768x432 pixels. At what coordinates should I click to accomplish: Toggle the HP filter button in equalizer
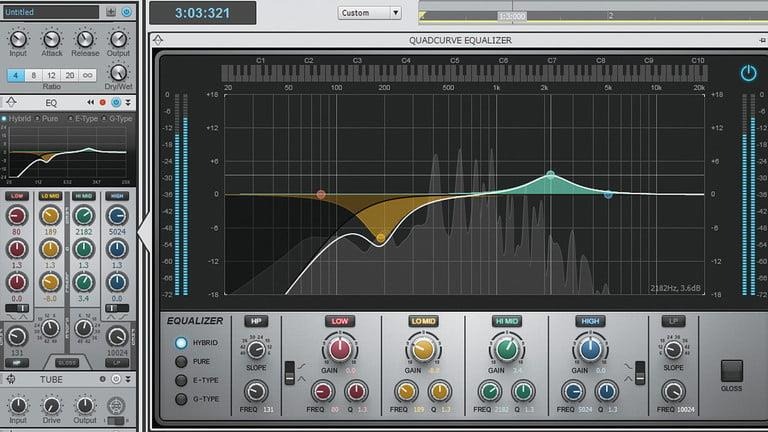point(256,321)
